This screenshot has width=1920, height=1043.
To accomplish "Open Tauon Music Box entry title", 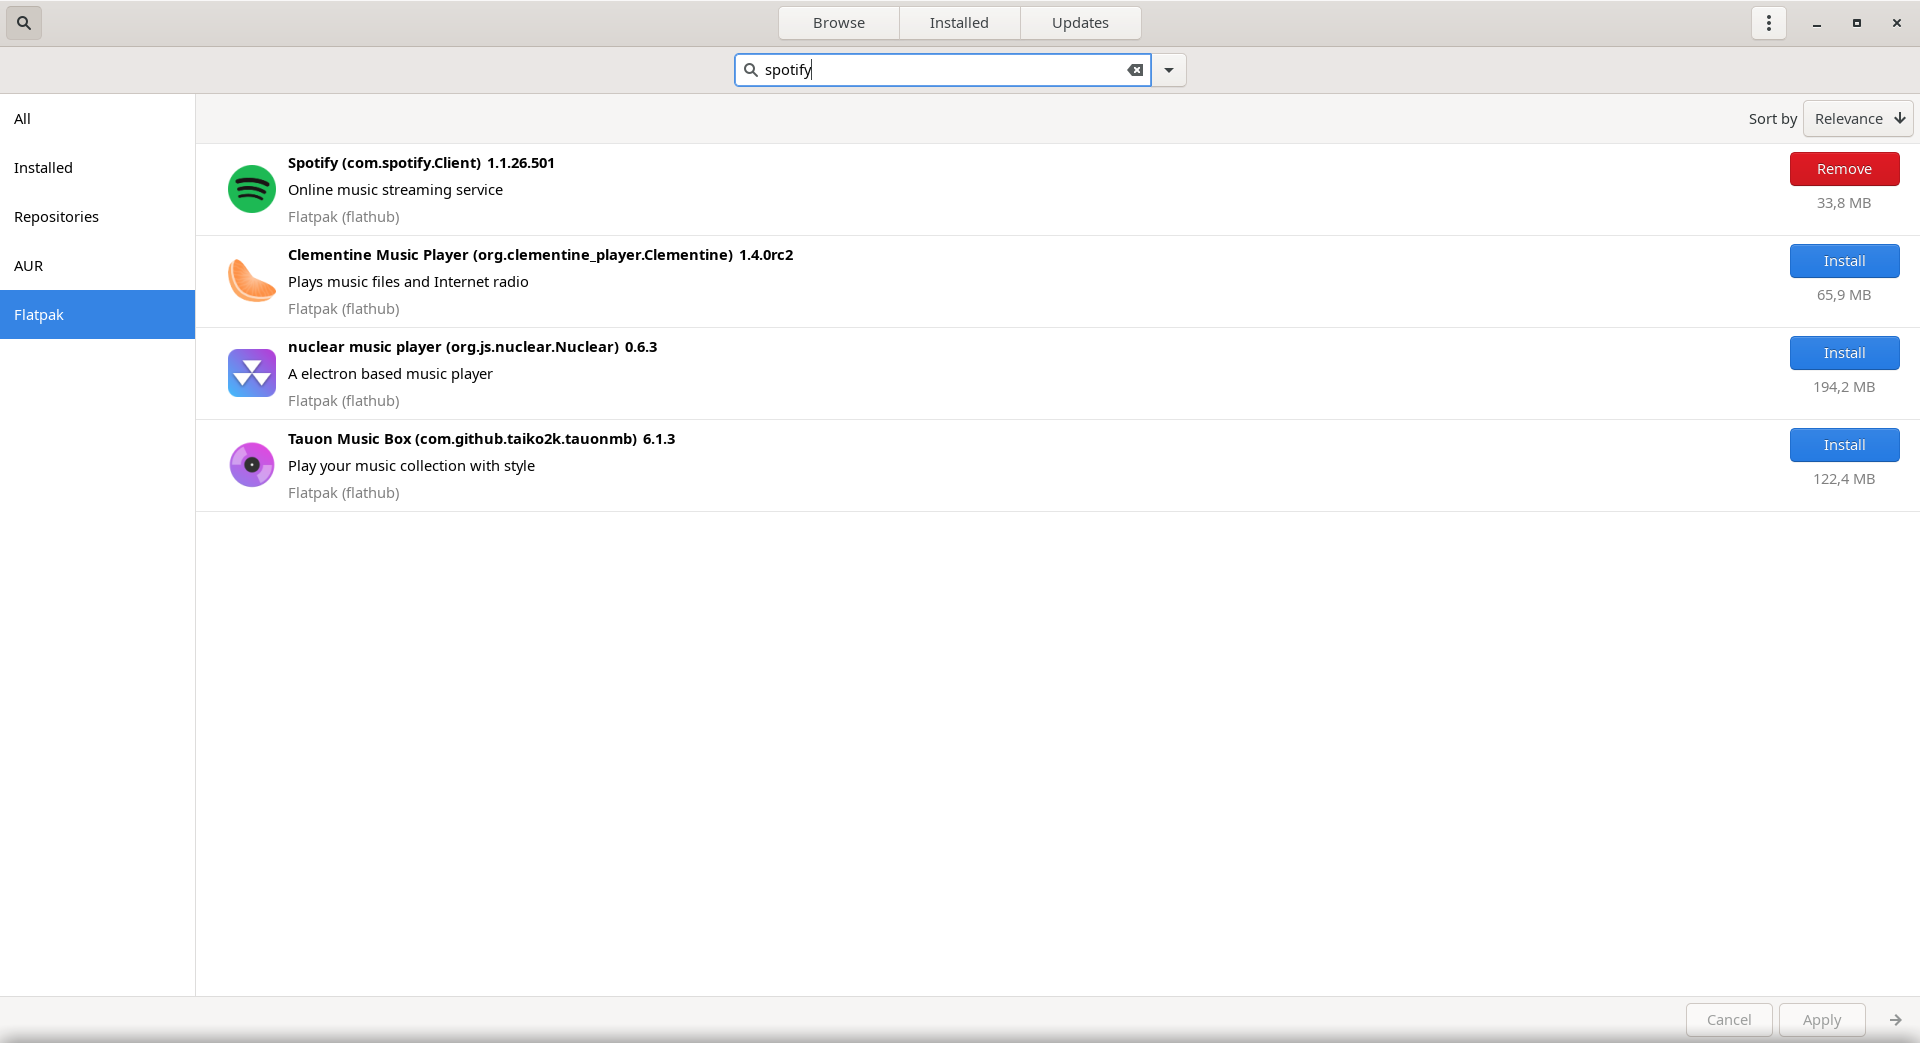I will click(481, 439).
